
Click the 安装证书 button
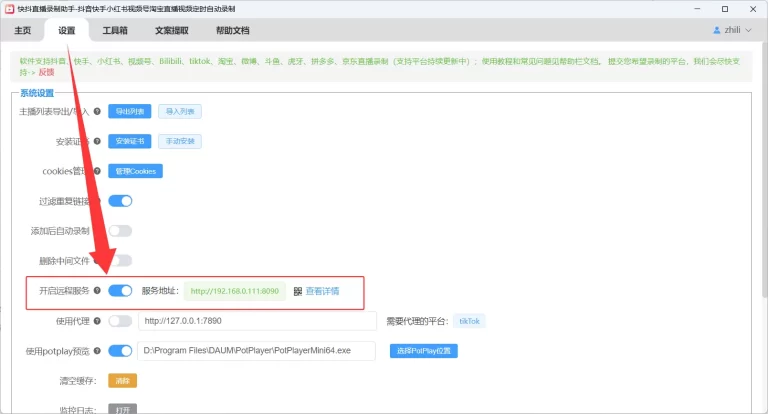coord(130,141)
